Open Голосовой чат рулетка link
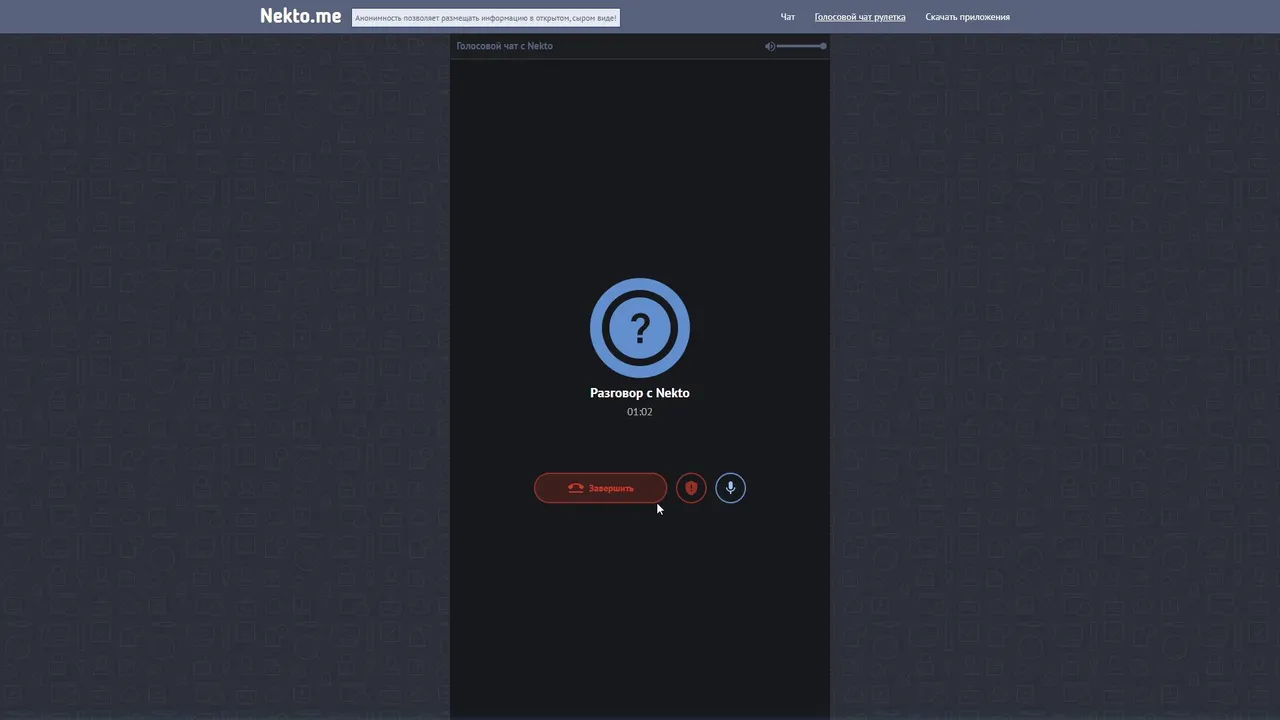The image size is (1280, 720). point(860,17)
